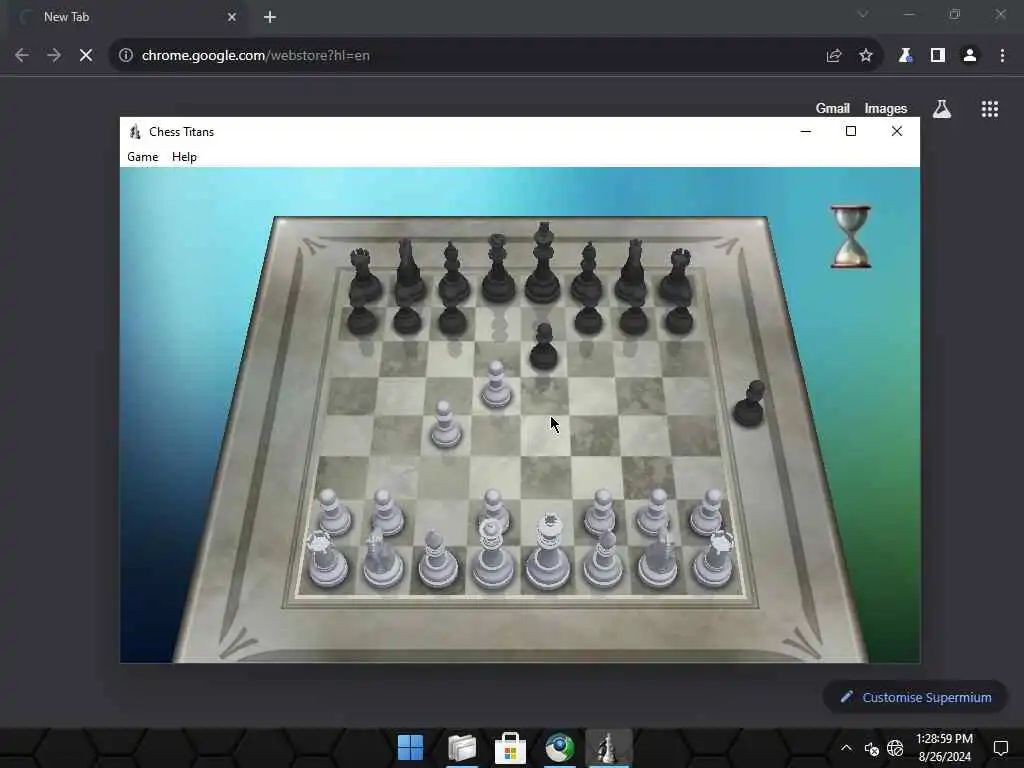Screen dimensions: 1024x768
Task: Close the New Tab browser tab
Action: pyautogui.click(x=232, y=17)
